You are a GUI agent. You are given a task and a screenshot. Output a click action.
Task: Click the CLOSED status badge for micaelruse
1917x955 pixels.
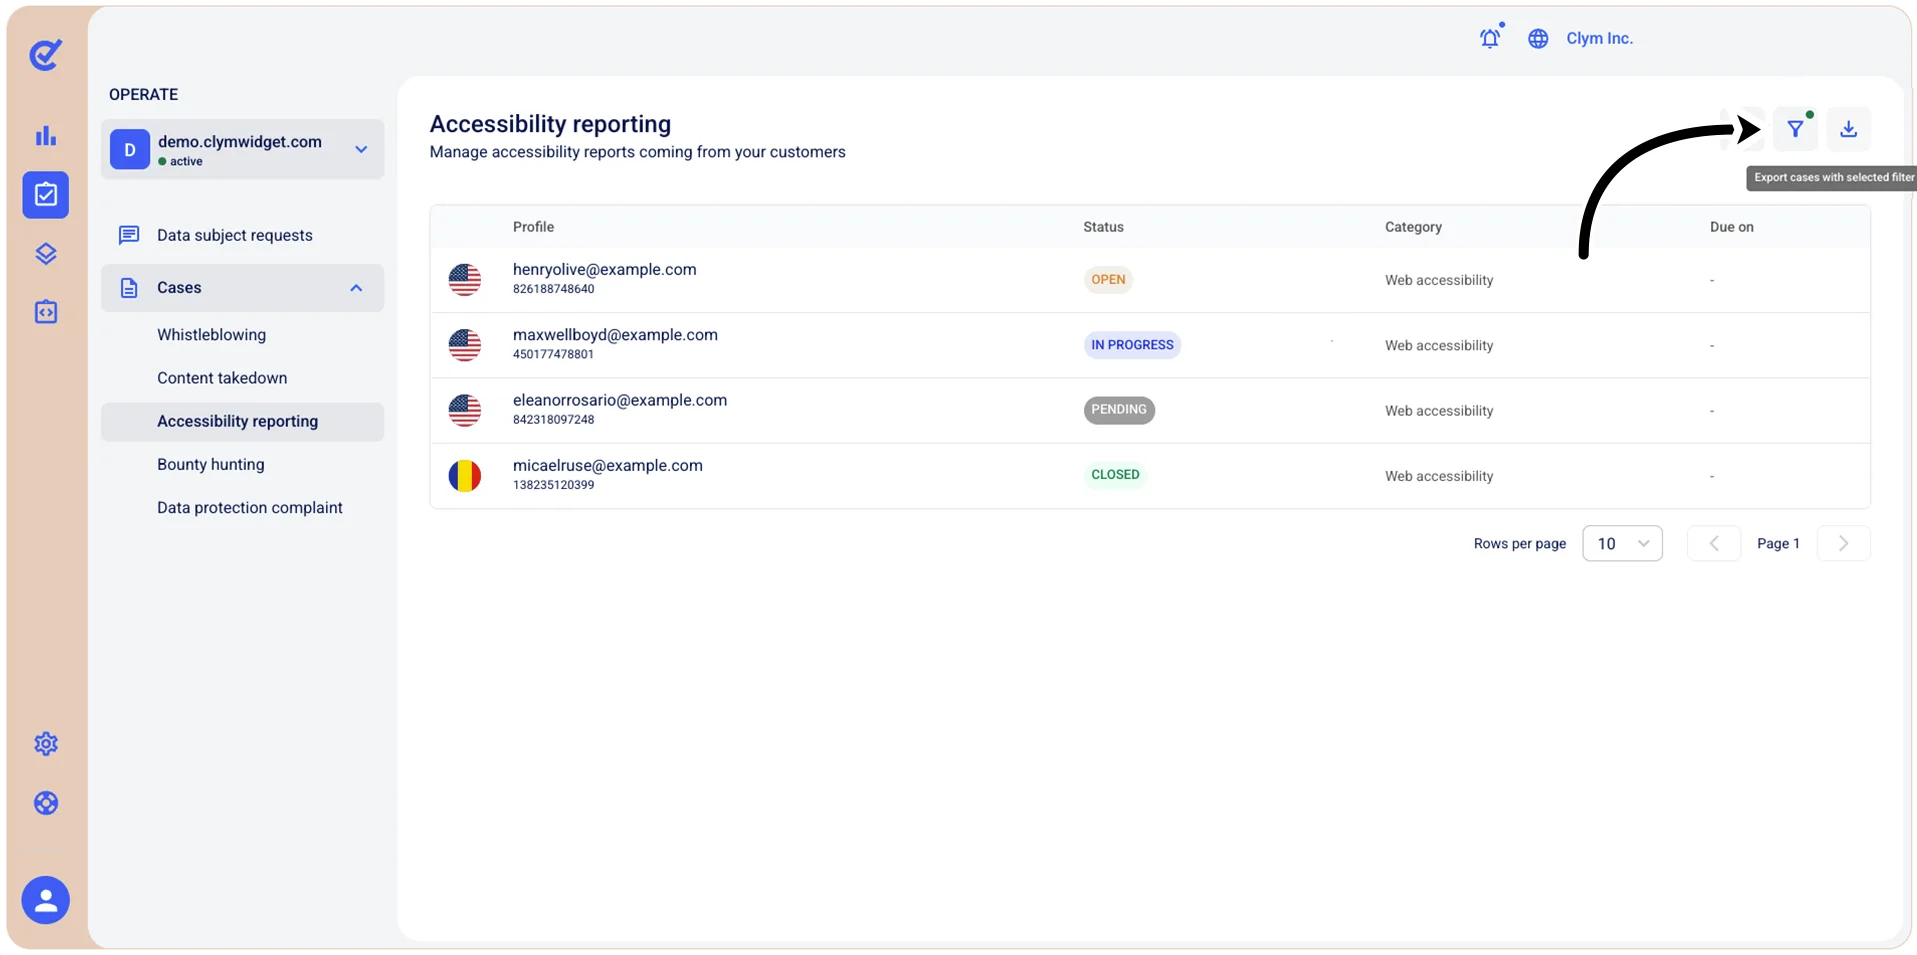point(1115,475)
